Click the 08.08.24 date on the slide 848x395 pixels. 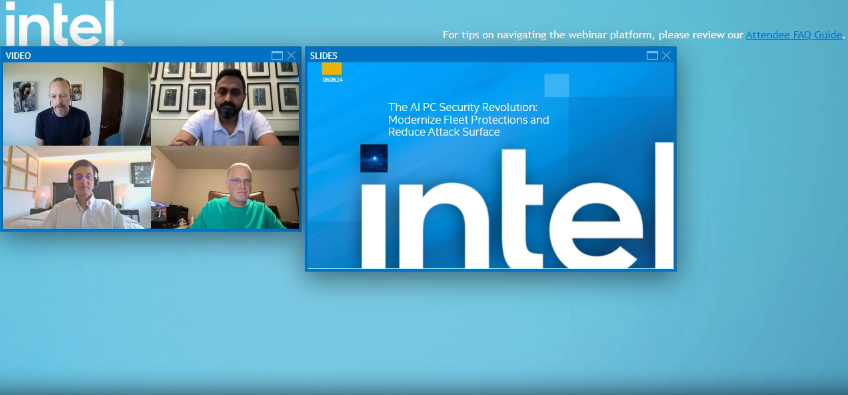[333, 80]
